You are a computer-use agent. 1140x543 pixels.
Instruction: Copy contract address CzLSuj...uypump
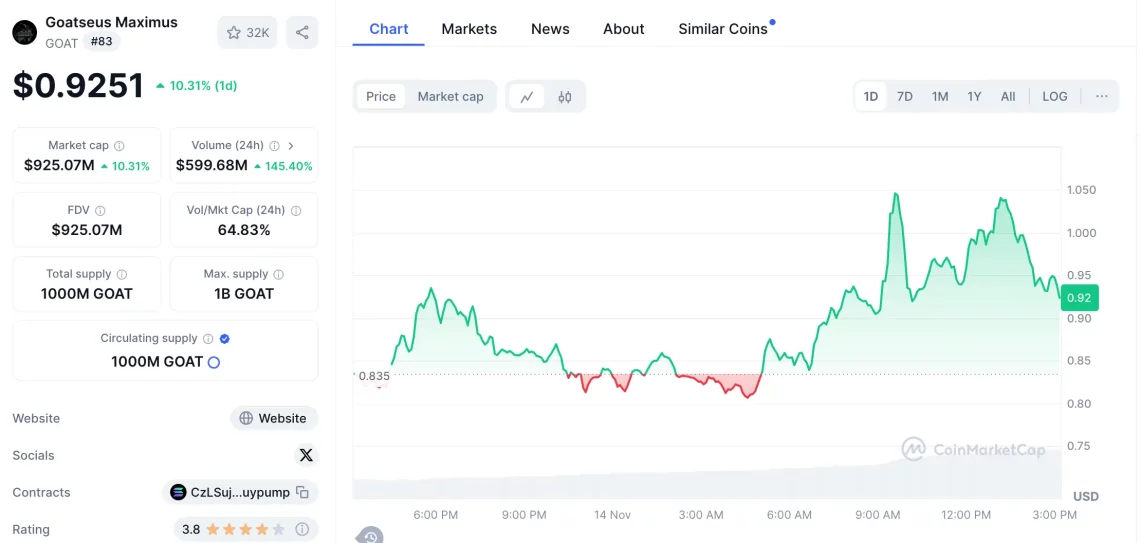click(302, 493)
